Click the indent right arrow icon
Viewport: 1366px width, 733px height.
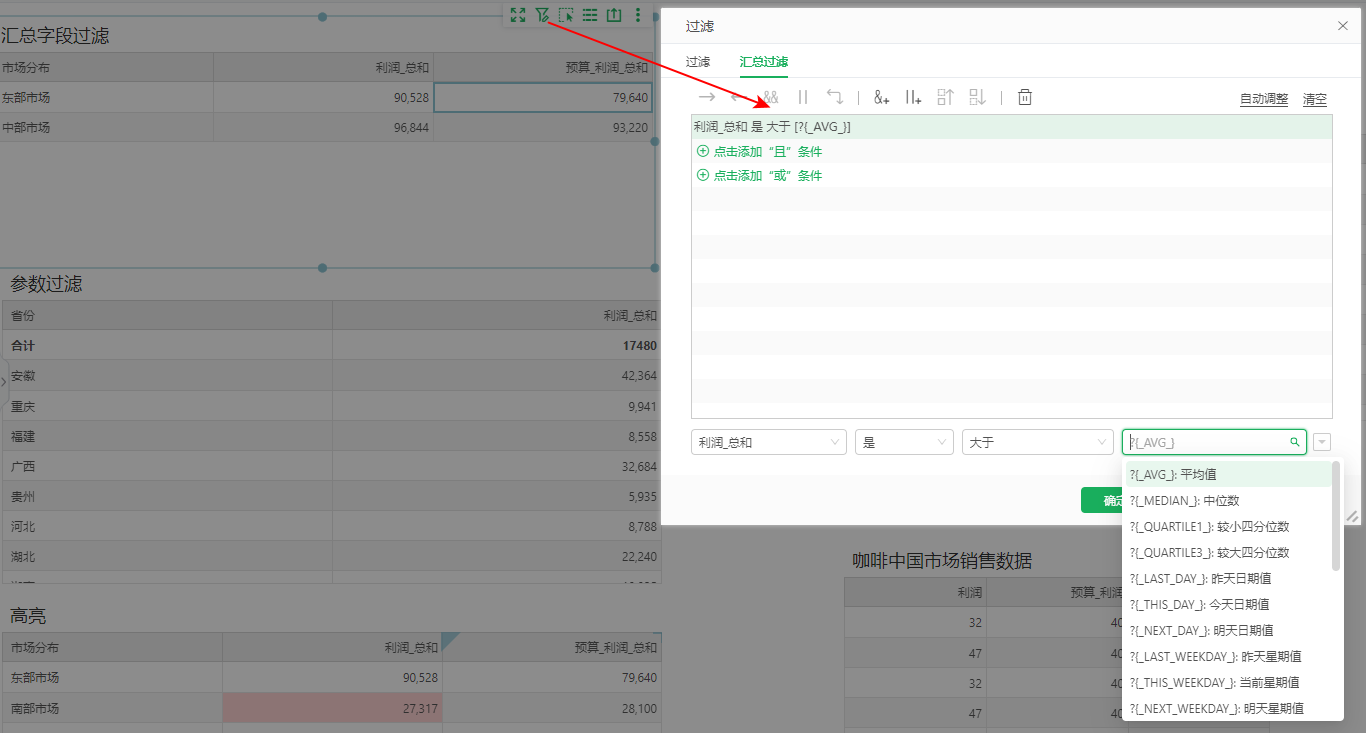pos(707,97)
